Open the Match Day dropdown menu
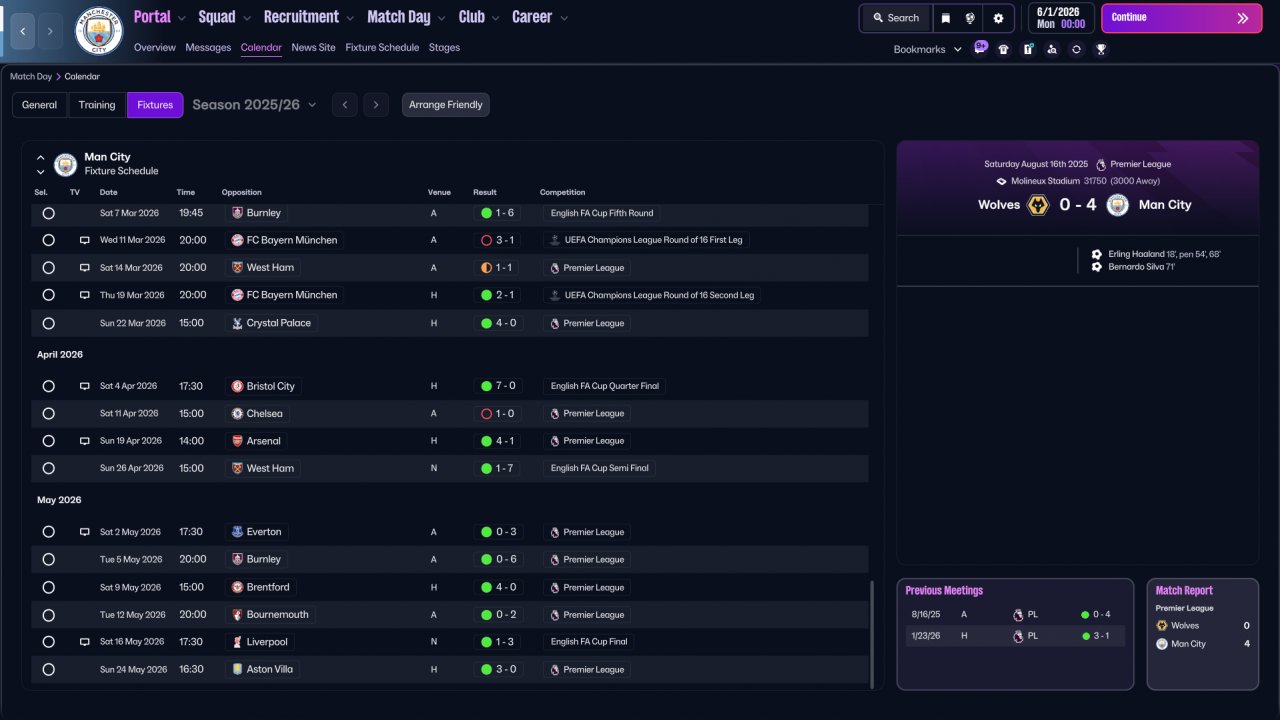 point(406,17)
